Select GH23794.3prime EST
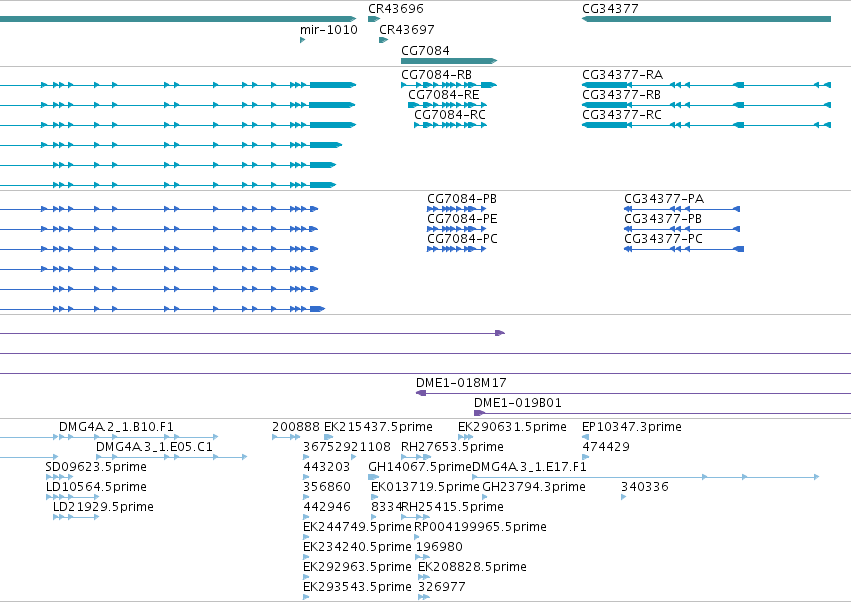 click(534, 487)
